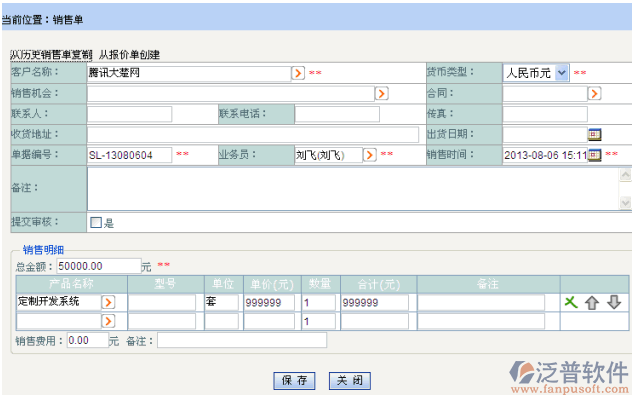This screenshot has width=639, height=405.
Task: Open product lookup for 定制开发系统 row
Action: coord(109,302)
